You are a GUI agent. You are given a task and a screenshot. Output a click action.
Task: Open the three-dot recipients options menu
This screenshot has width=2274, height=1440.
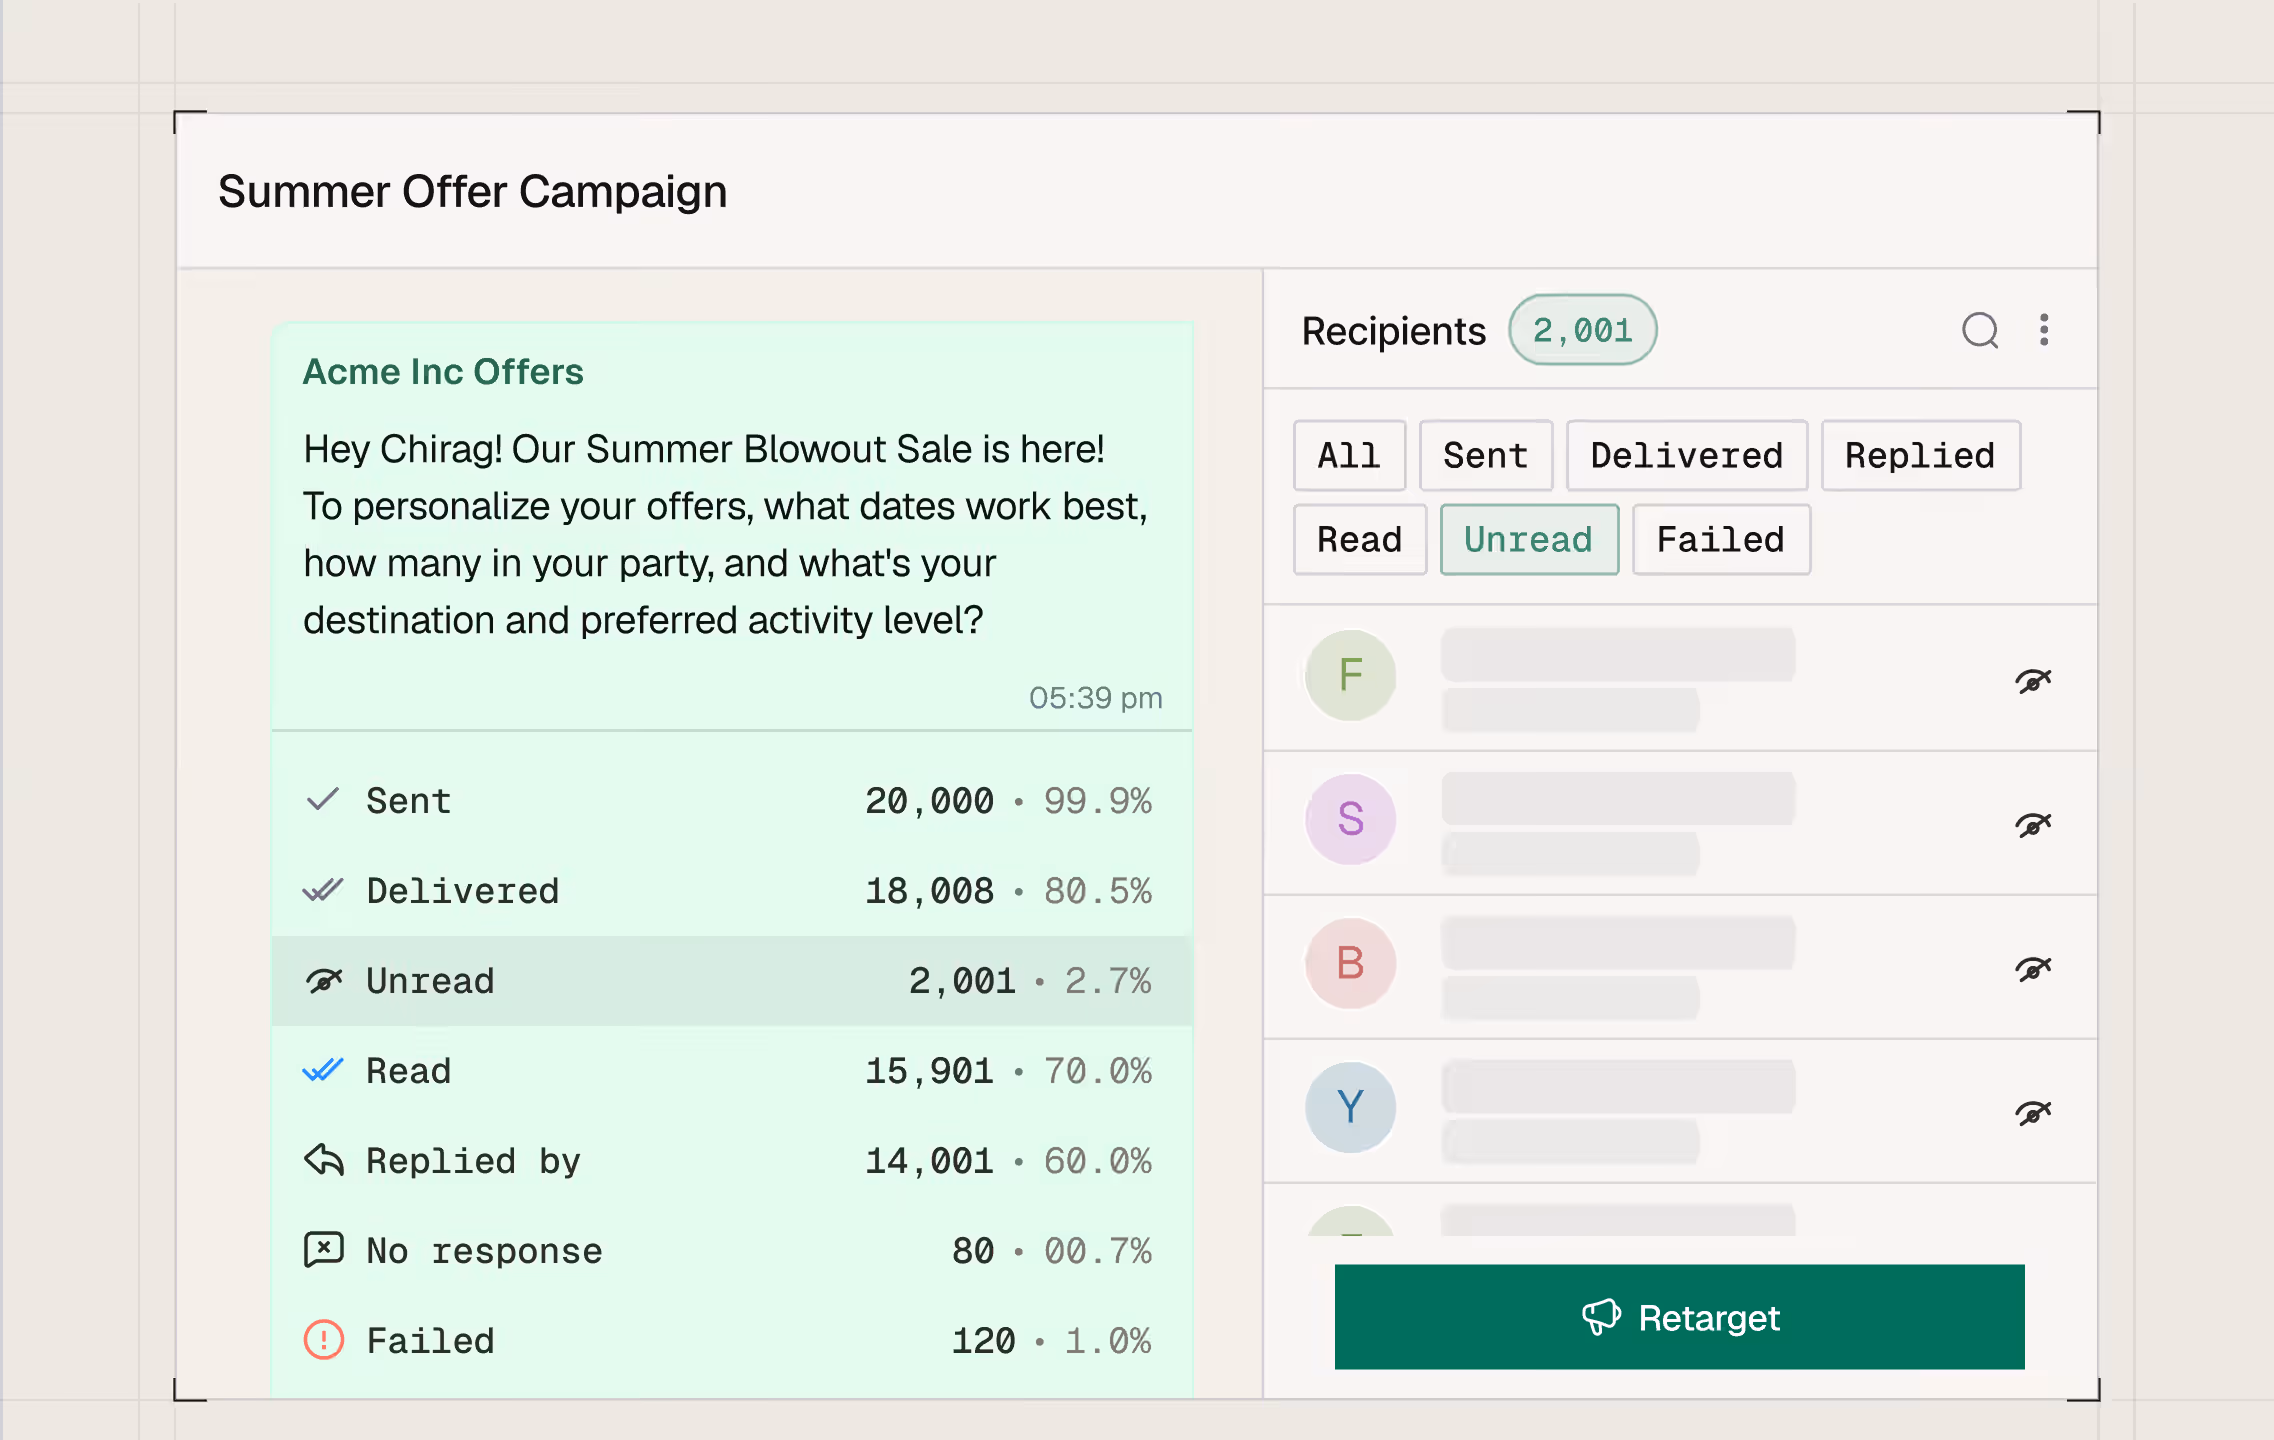2044,330
